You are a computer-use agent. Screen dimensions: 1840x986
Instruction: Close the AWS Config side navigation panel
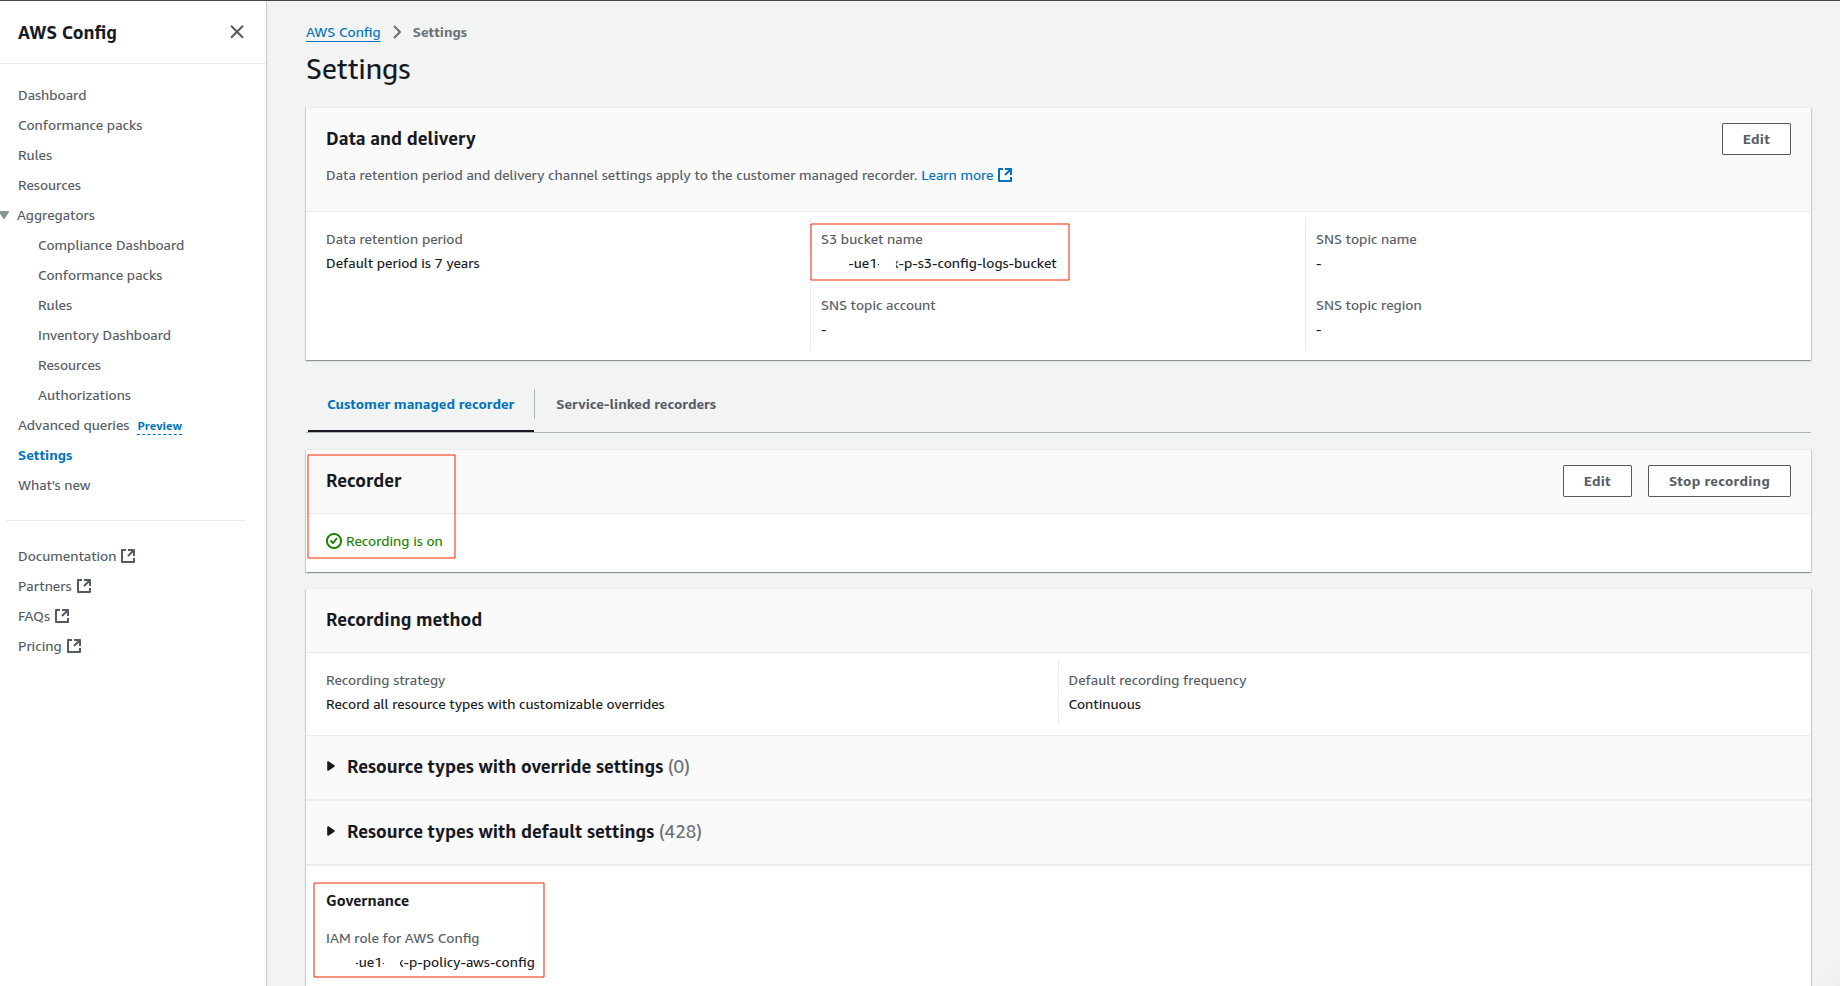pos(237,31)
